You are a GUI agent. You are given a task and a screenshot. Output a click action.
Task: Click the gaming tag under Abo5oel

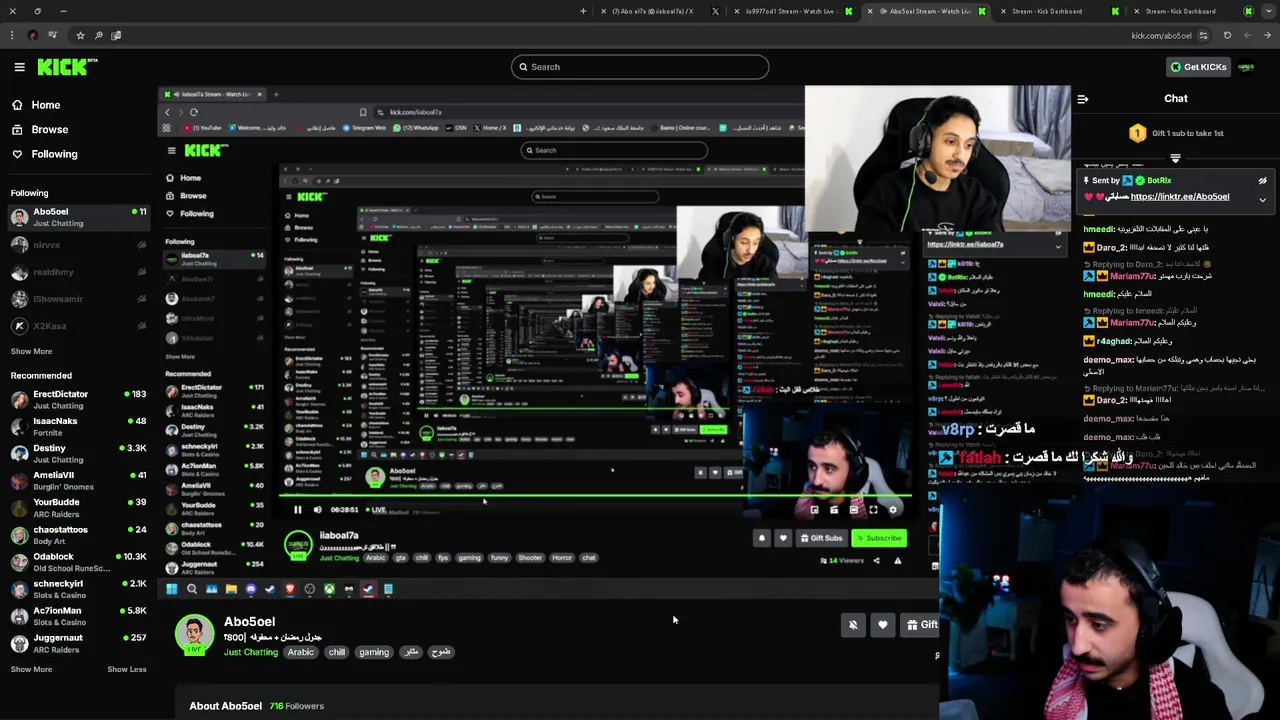tap(374, 652)
